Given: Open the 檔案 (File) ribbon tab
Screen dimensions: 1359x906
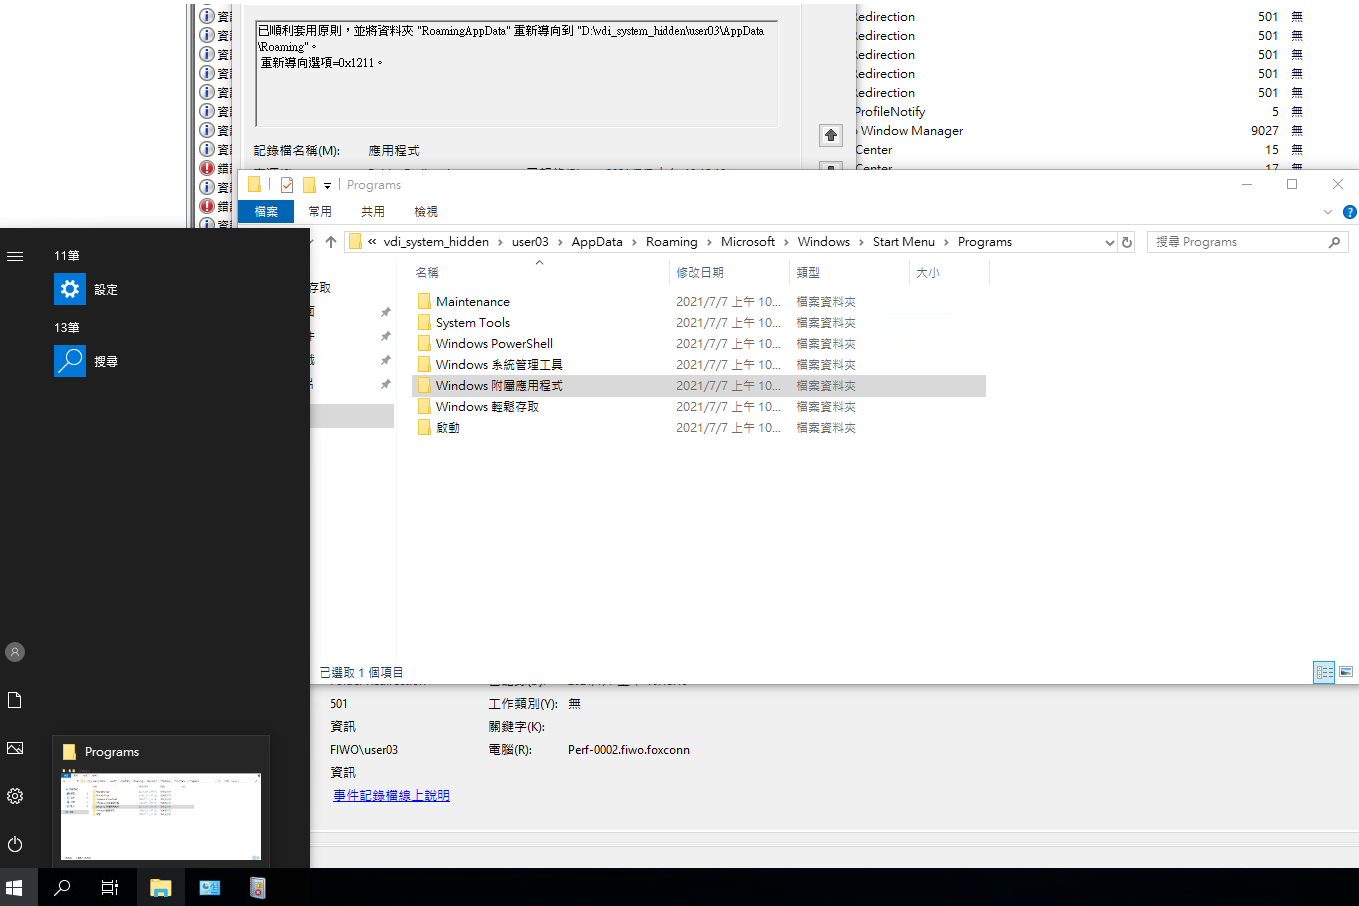Looking at the screenshot, I should (x=266, y=211).
